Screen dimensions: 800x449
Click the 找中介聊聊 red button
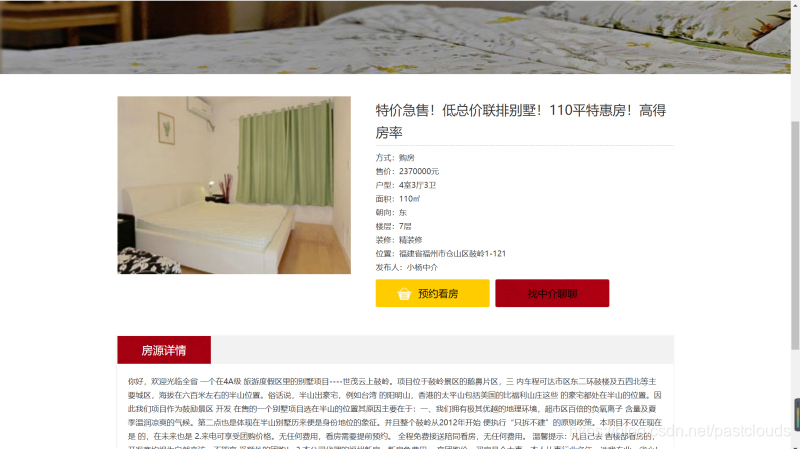pyautogui.click(x=552, y=293)
